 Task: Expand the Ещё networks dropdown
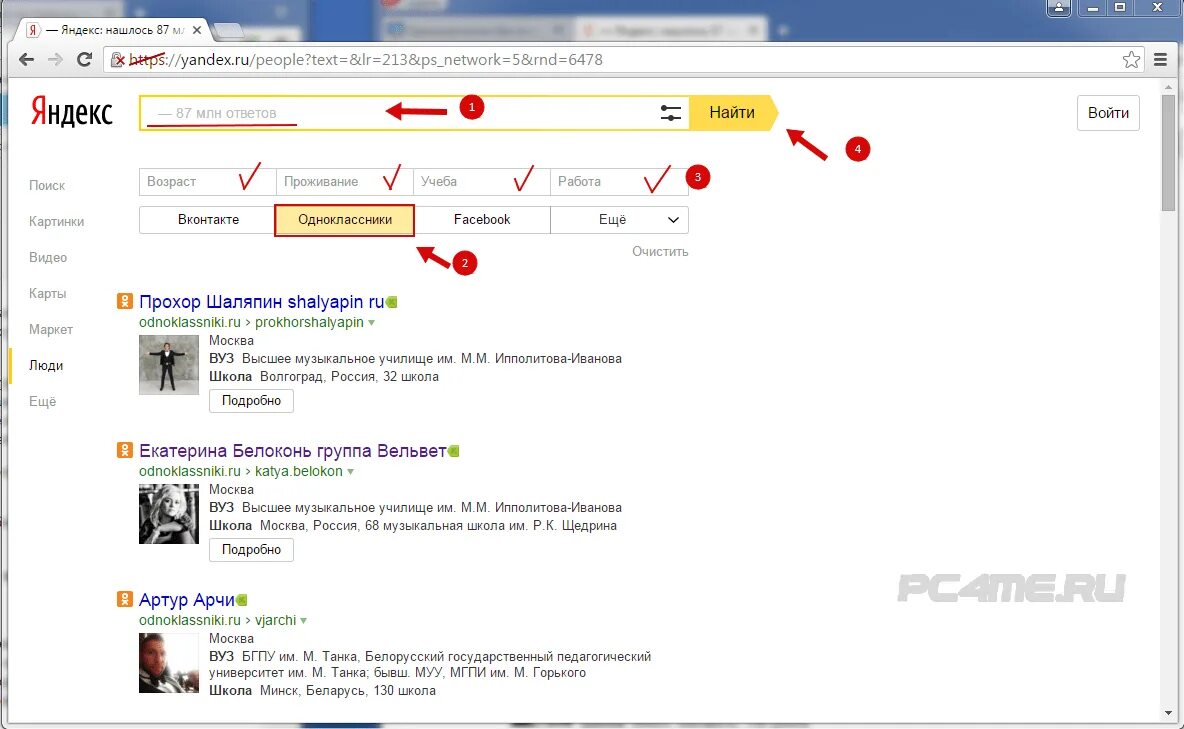point(619,220)
